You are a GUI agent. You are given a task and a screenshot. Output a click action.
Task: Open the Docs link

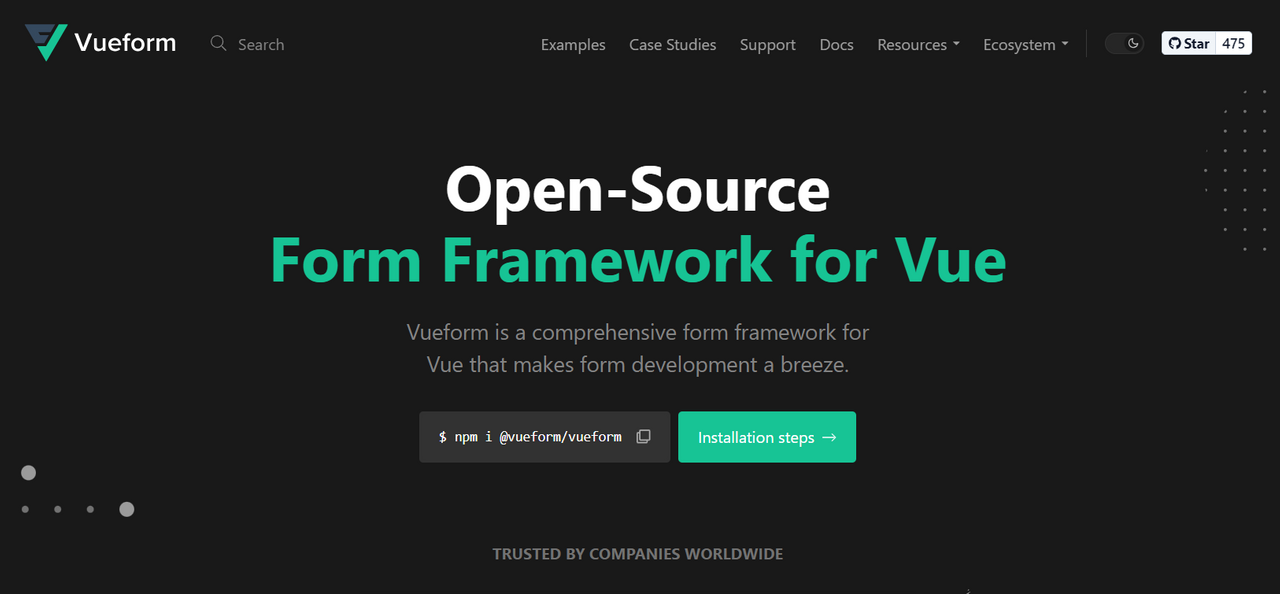(836, 44)
